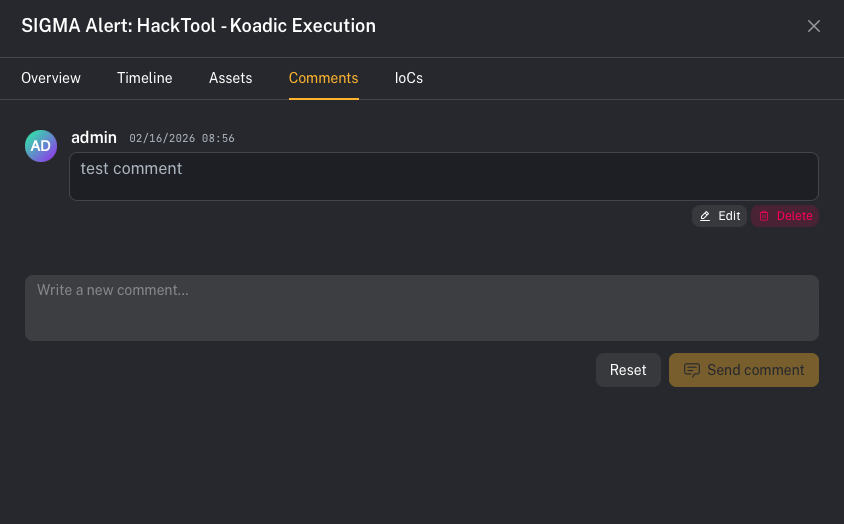Show the IoCs tab
Screen dimensions: 844x524
[x=409, y=78]
